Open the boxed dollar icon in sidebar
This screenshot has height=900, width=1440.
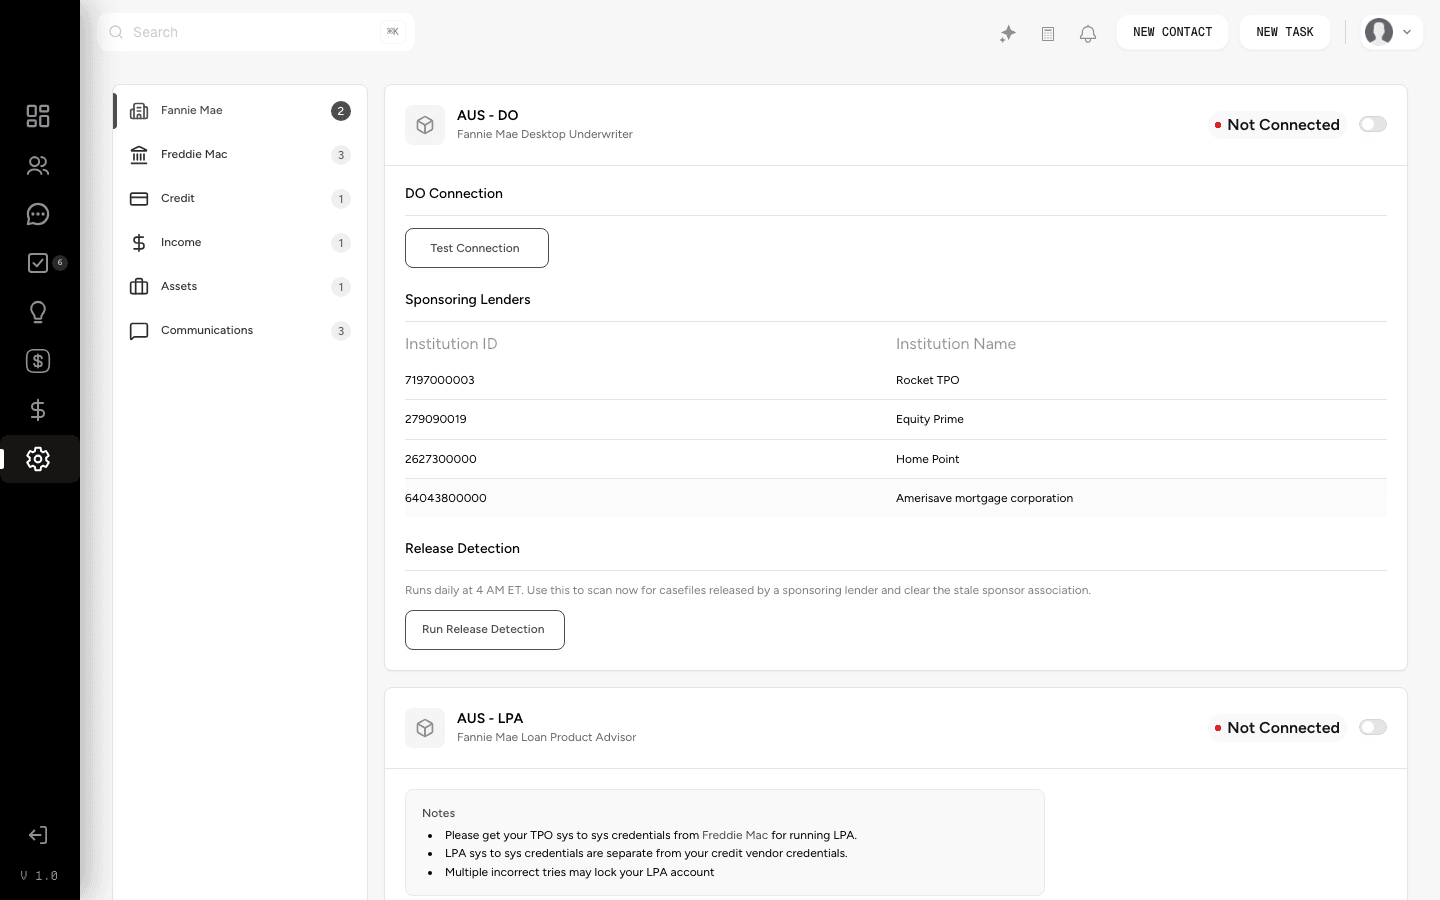(x=38, y=361)
